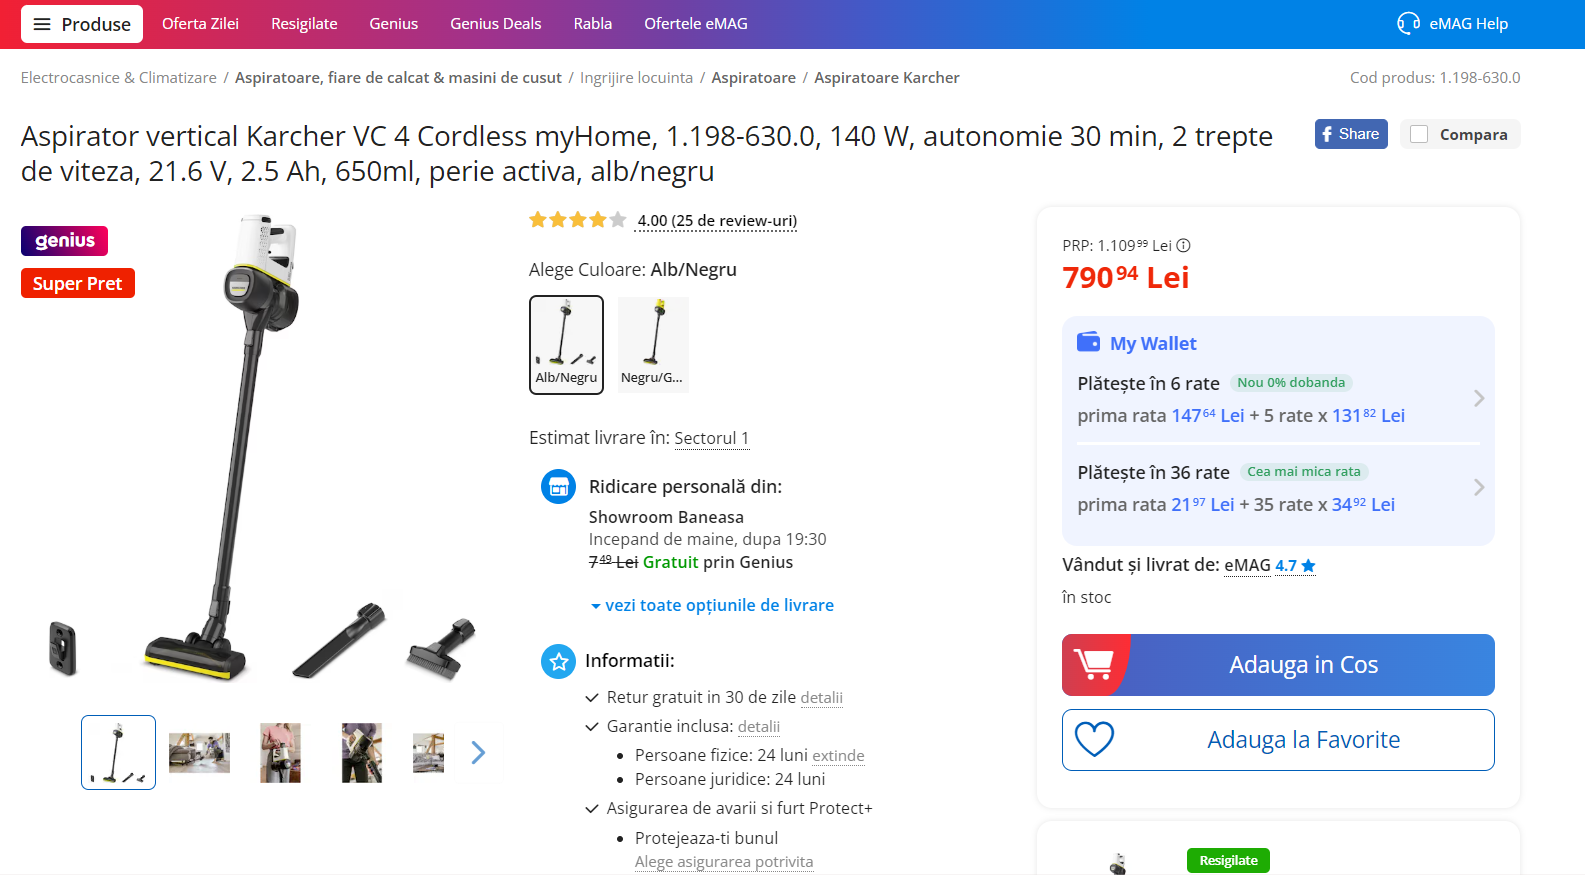This screenshot has width=1585, height=875.
Task: Click the shopping cart icon on Adauga in Cos
Action: point(1093,664)
